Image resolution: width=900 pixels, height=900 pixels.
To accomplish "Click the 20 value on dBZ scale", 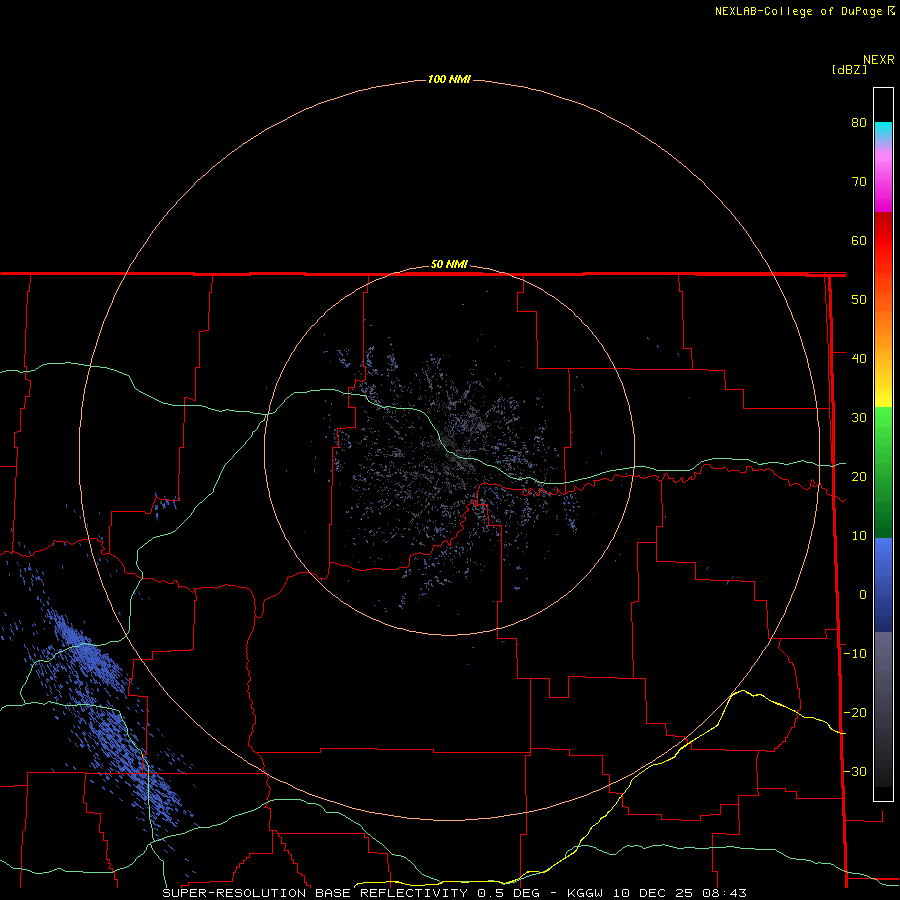I will 859,477.
